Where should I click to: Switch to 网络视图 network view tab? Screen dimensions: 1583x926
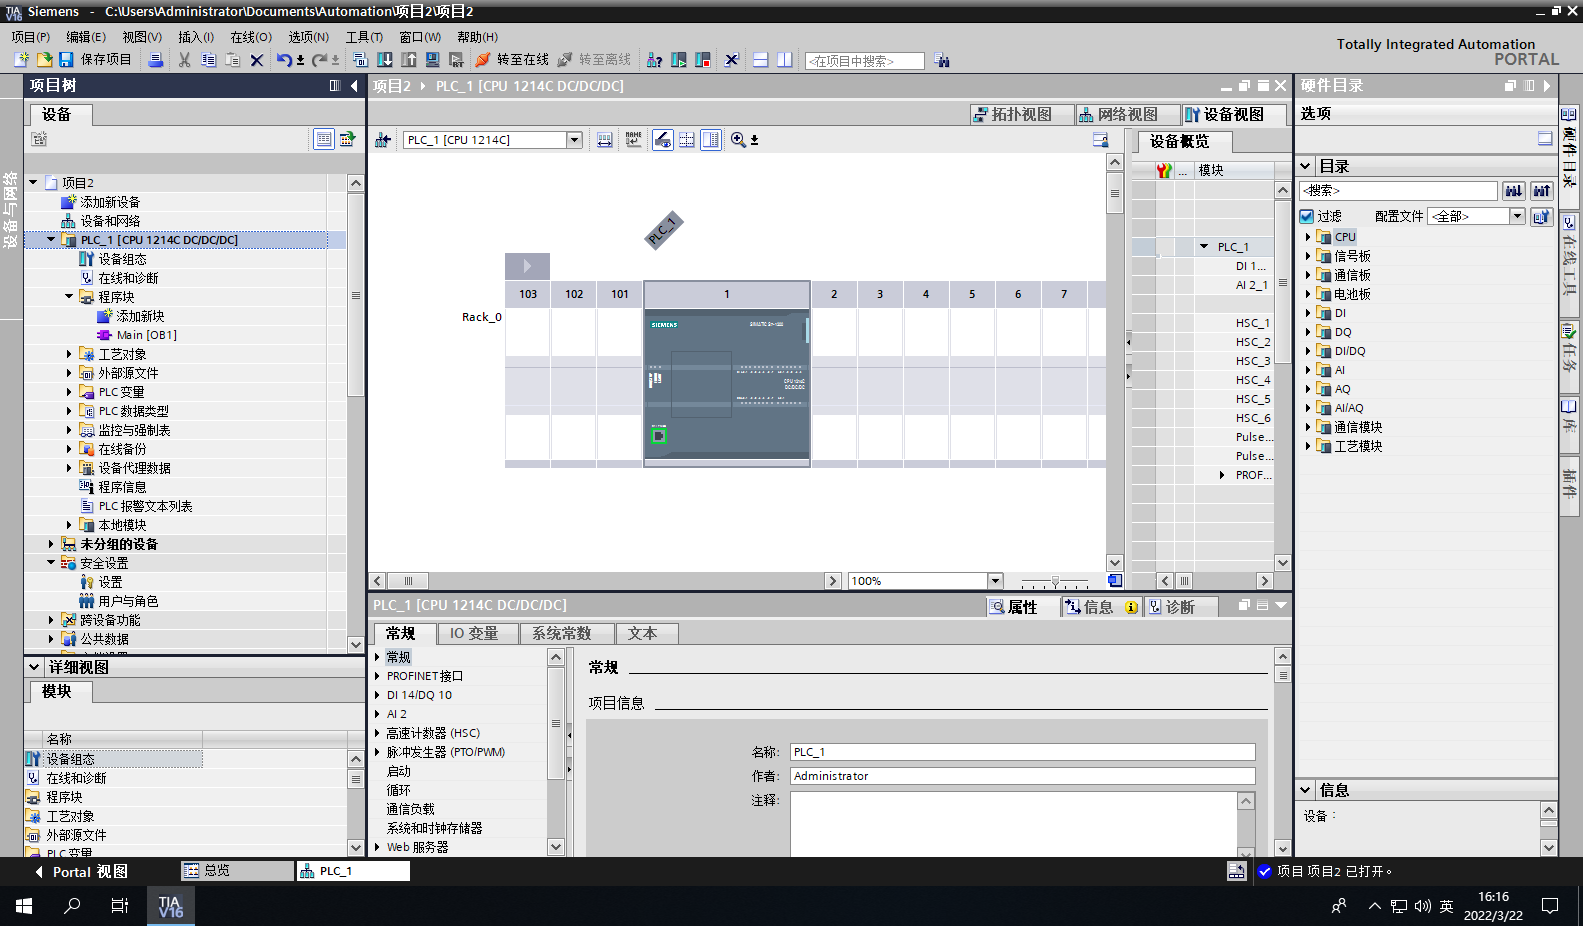(1127, 115)
